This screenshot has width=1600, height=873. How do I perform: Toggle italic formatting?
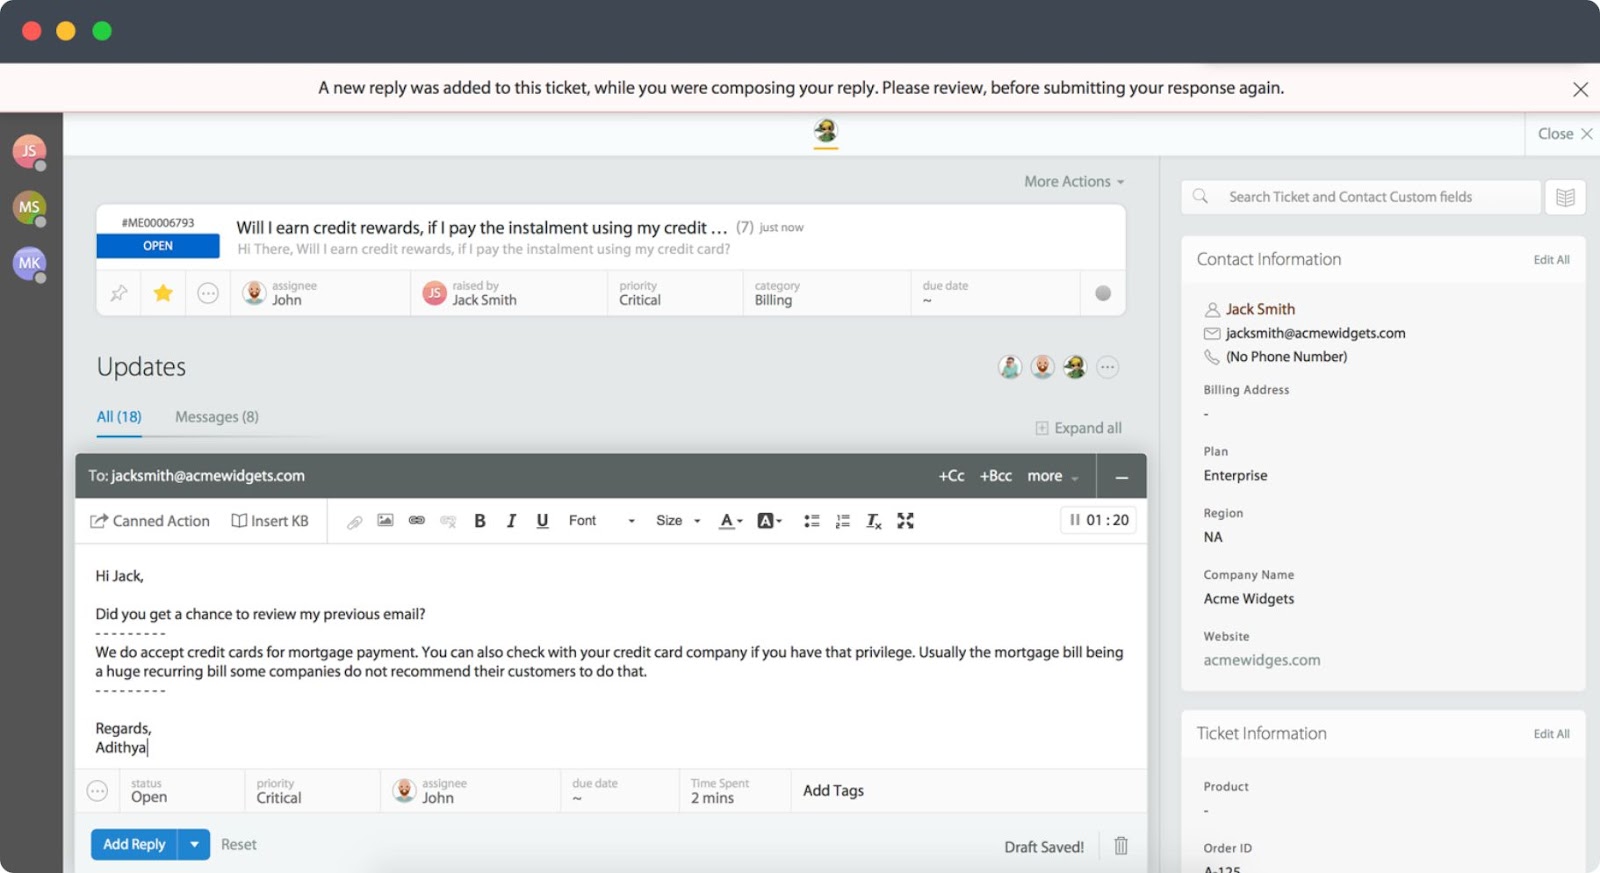511,521
